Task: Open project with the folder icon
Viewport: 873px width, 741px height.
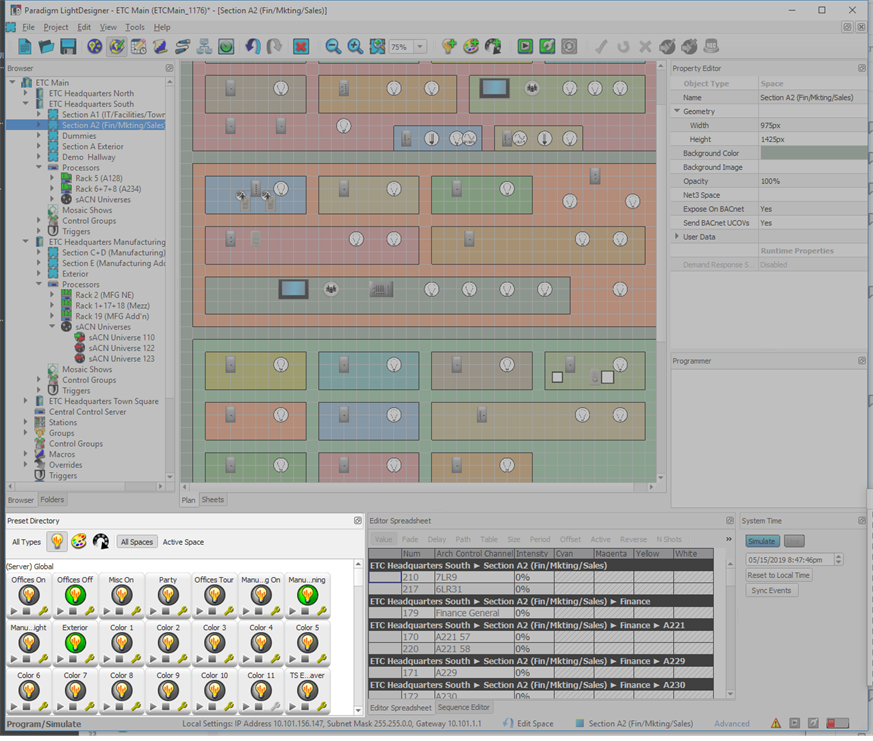Action: coord(46,47)
